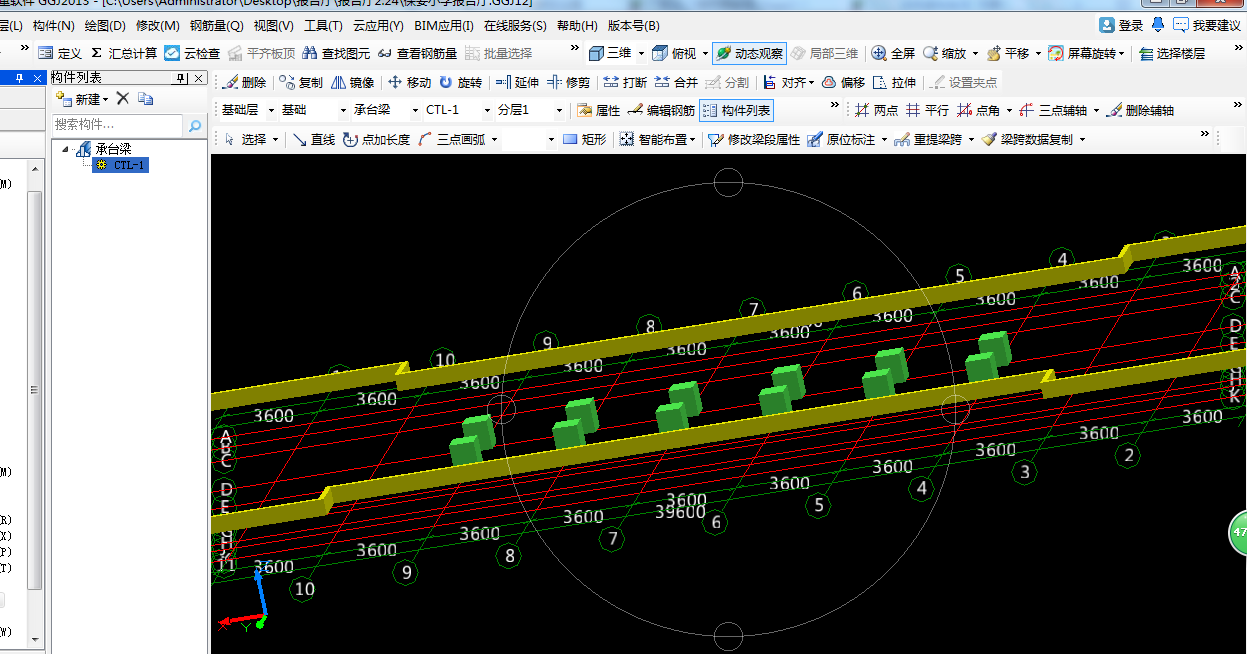The height and width of the screenshot is (654, 1247).
Task: Open 编辑钢筋 edit rebar tool
Action: click(x=661, y=111)
